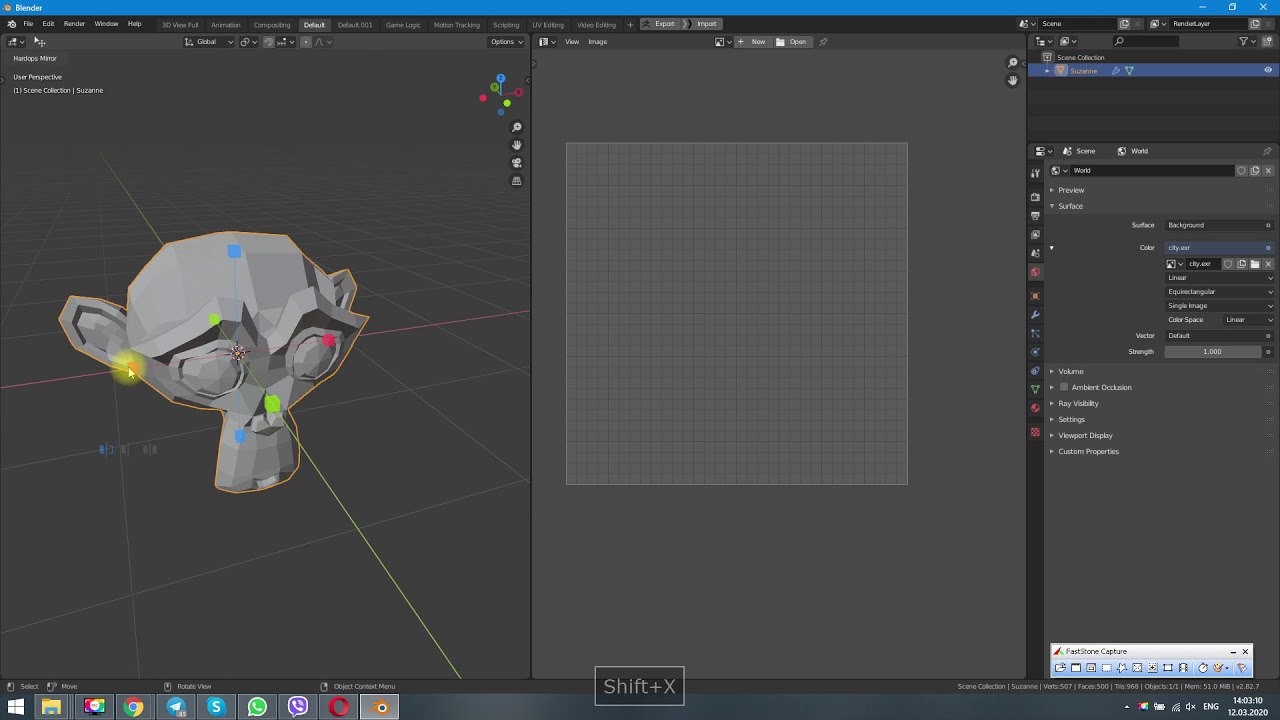The width and height of the screenshot is (1280, 720).
Task: Click the 3D viewport pan hand icon
Action: [x=517, y=145]
